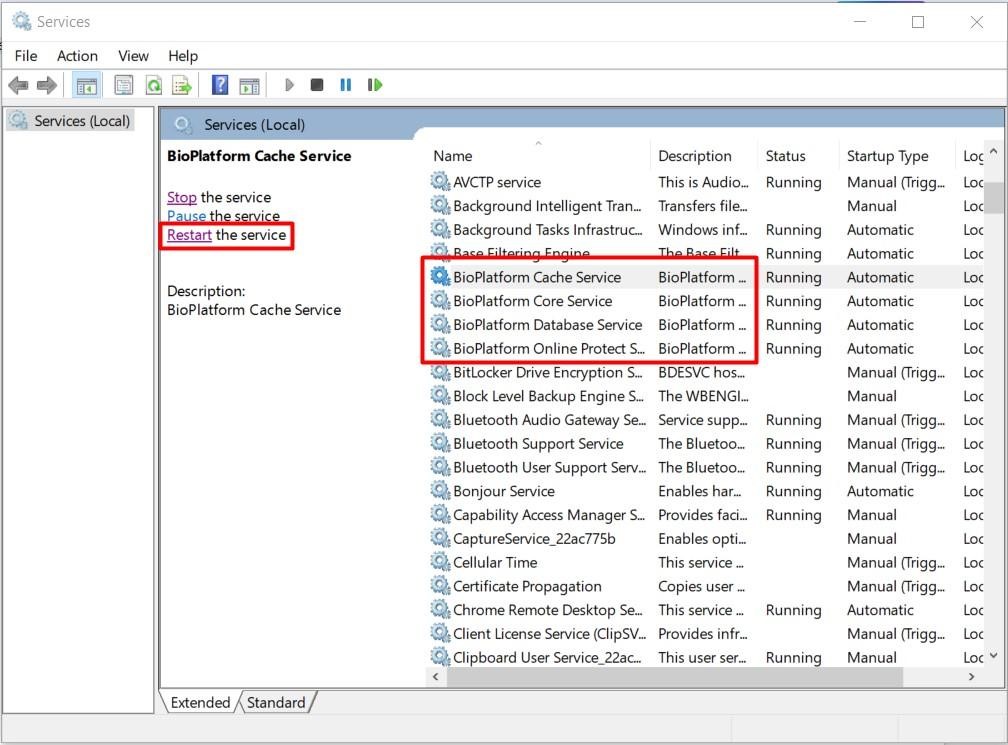Click the horizontal scrollbar thumb
The width and height of the screenshot is (1008, 745).
[674, 676]
